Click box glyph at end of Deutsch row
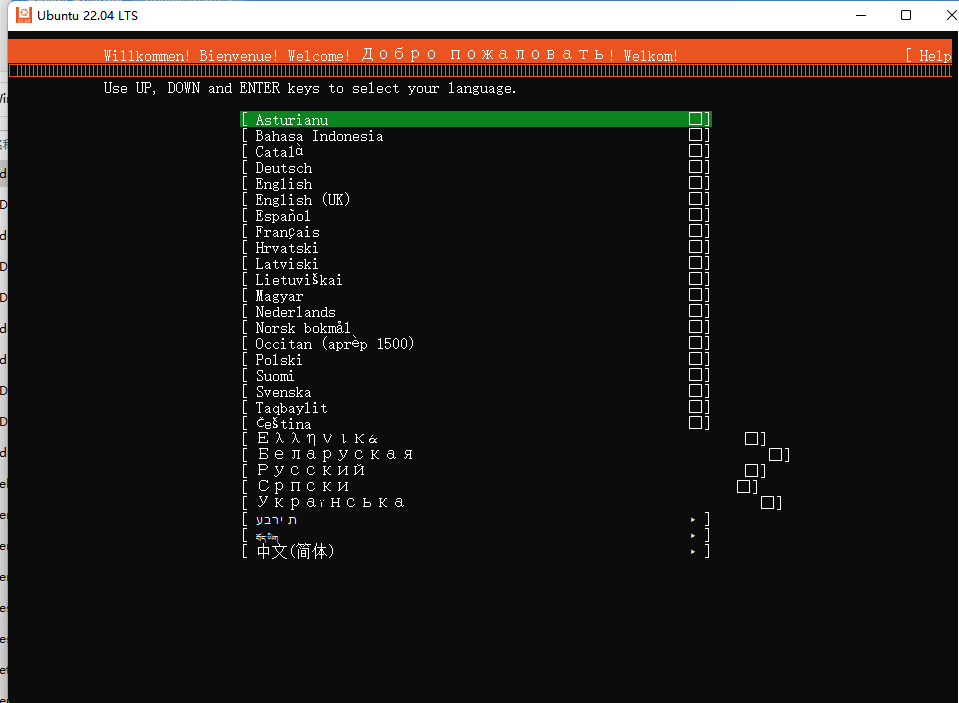Viewport: 959px width, 703px height. (695, 166)
